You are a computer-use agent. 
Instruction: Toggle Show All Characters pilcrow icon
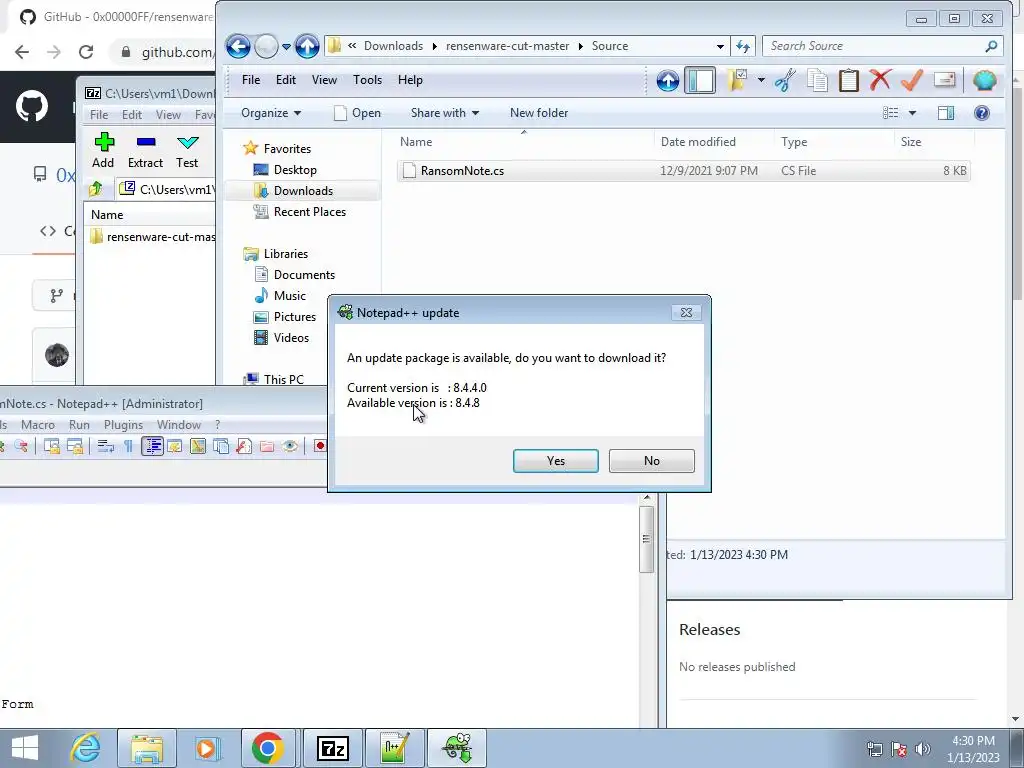tap(129, 446)
